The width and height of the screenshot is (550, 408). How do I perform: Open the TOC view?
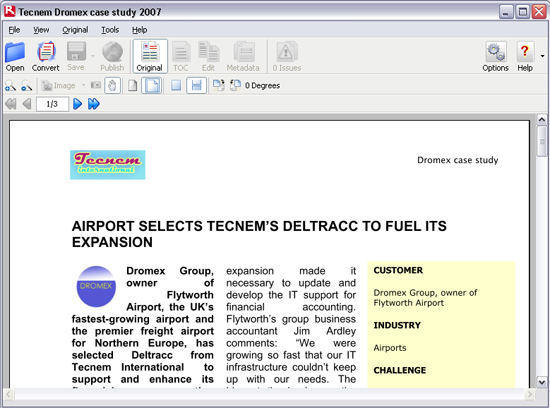point(181,56)
